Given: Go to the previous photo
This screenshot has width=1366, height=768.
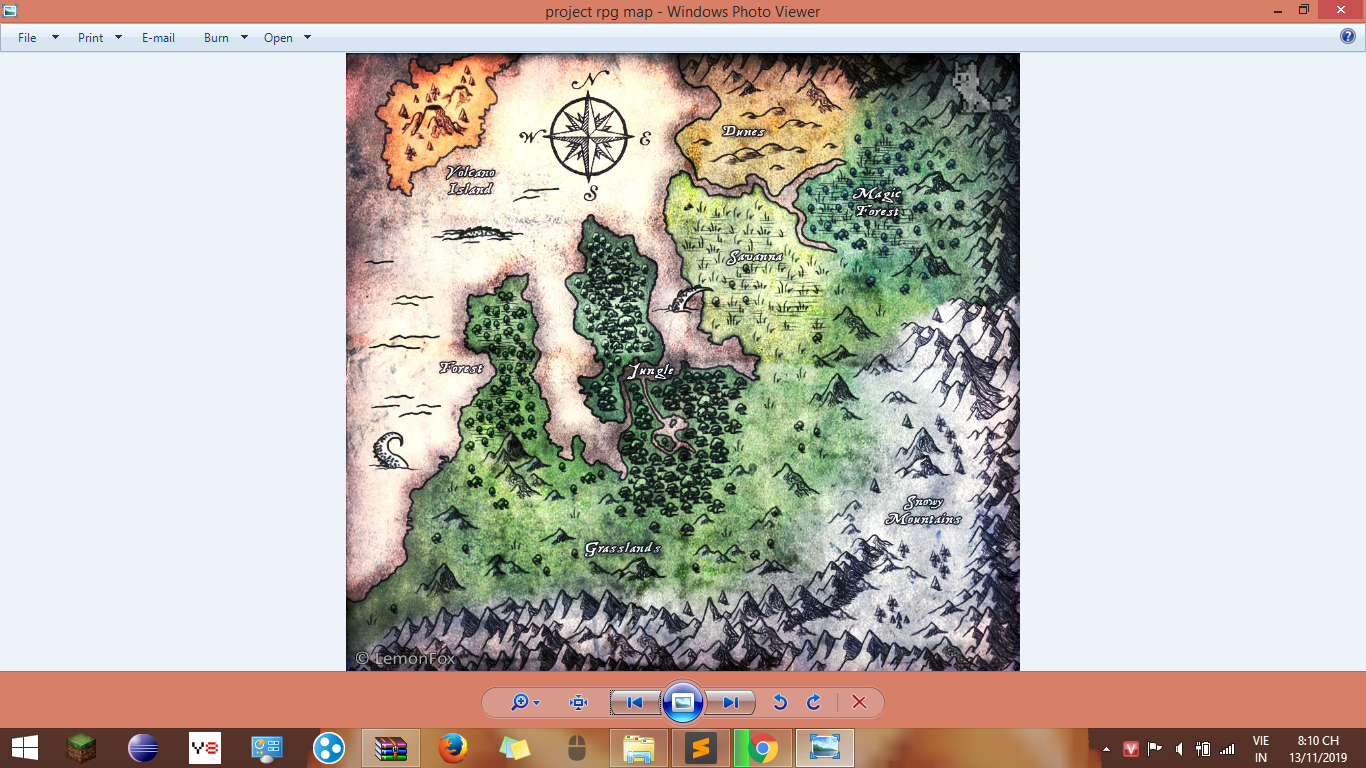Looking at the screenshot, I should (635, 702).
